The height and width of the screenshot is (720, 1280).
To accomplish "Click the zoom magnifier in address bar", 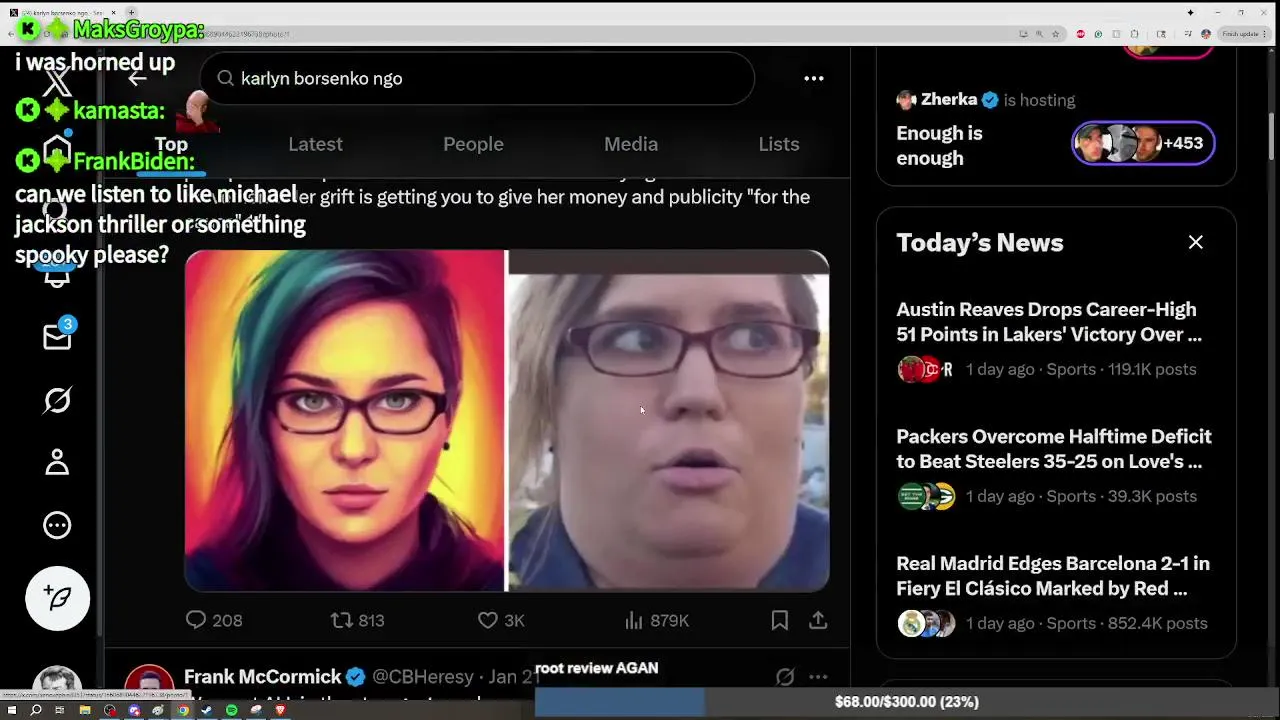I will (1039, 34).
